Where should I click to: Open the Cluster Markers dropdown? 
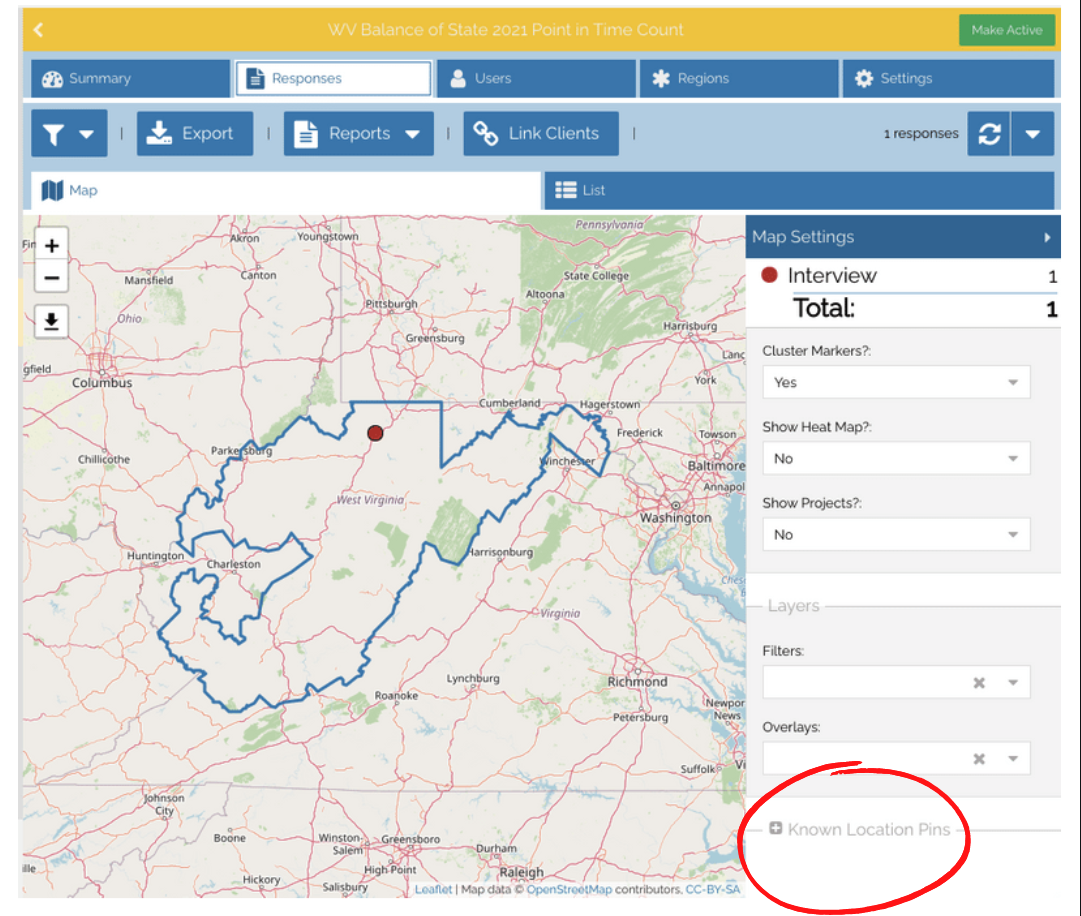(x=896, y=382)
